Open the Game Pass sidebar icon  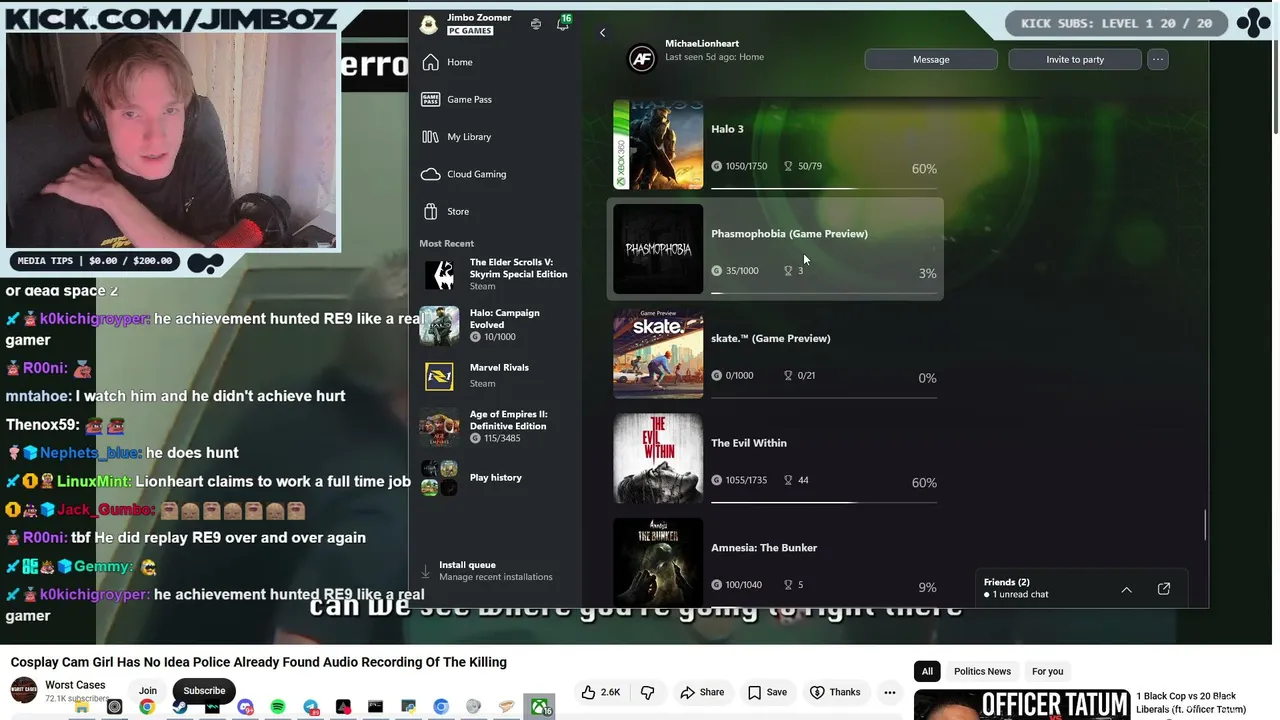tap(430, 99)
